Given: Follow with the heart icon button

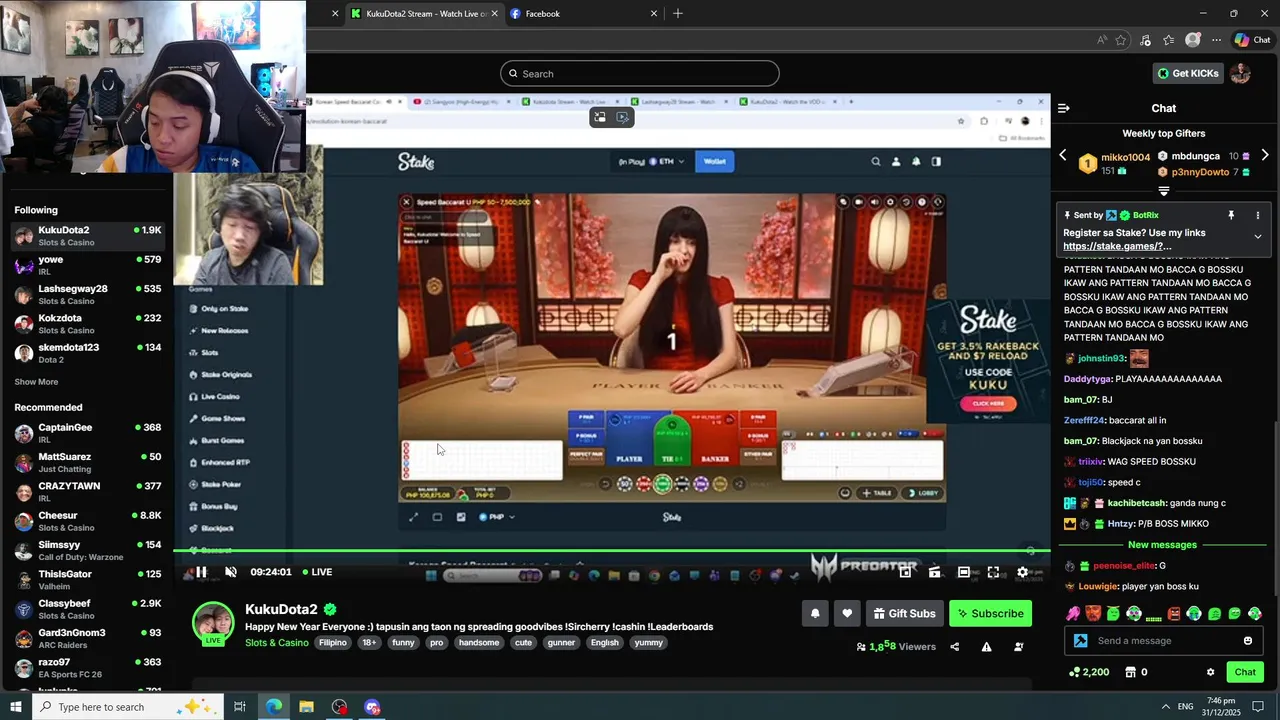Looking at the screenshot, I should tap(847, 614).
